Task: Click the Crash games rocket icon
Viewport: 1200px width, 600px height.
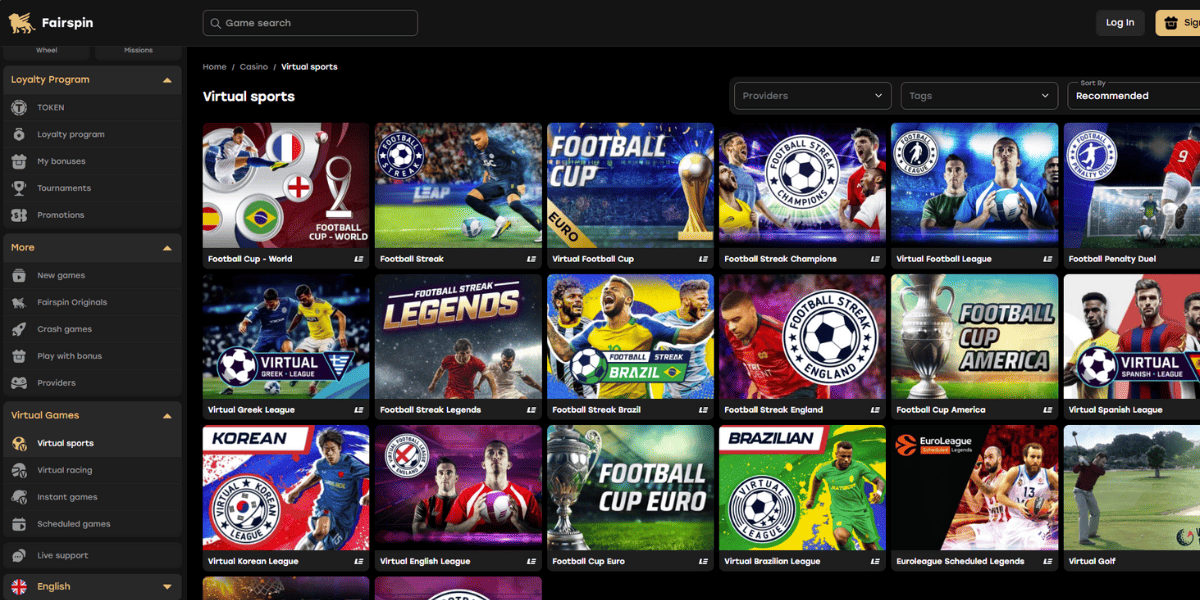Action: pyautogui.click(x=18, y=329)
